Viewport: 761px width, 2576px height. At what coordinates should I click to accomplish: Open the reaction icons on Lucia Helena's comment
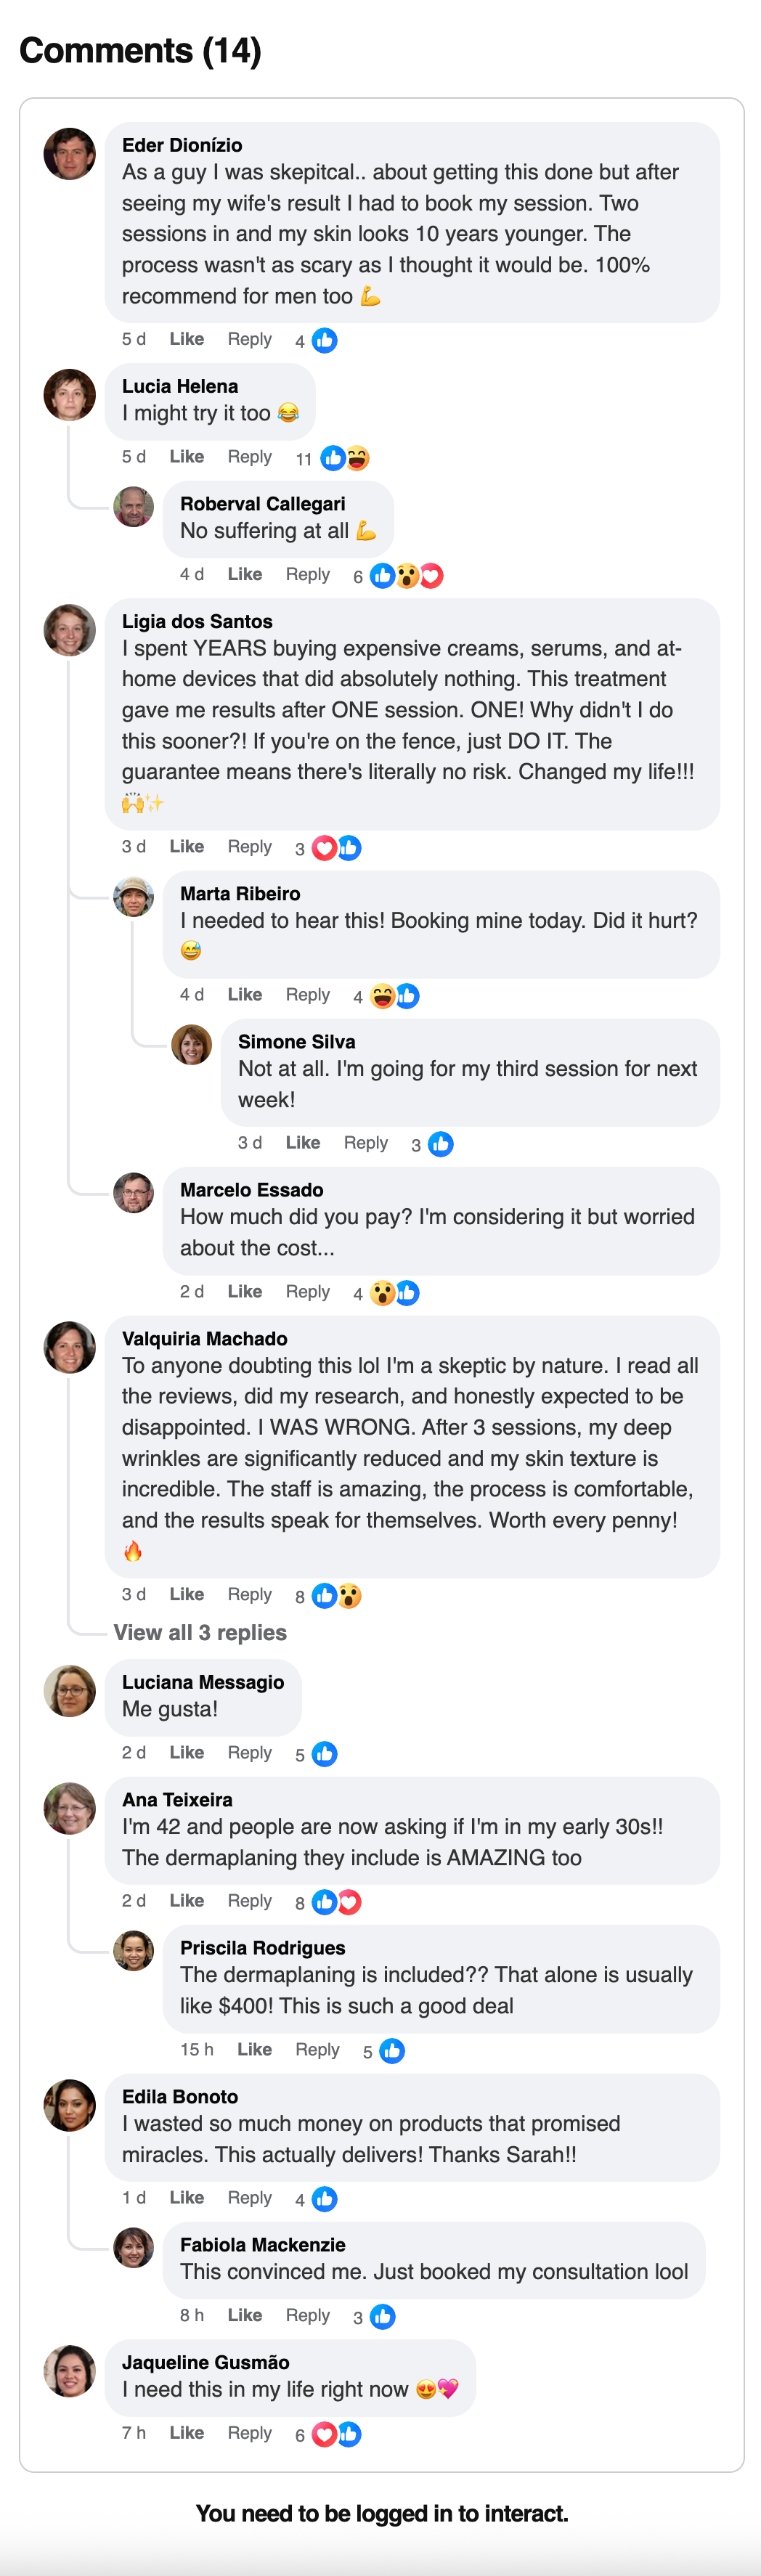tap(345, 459)
